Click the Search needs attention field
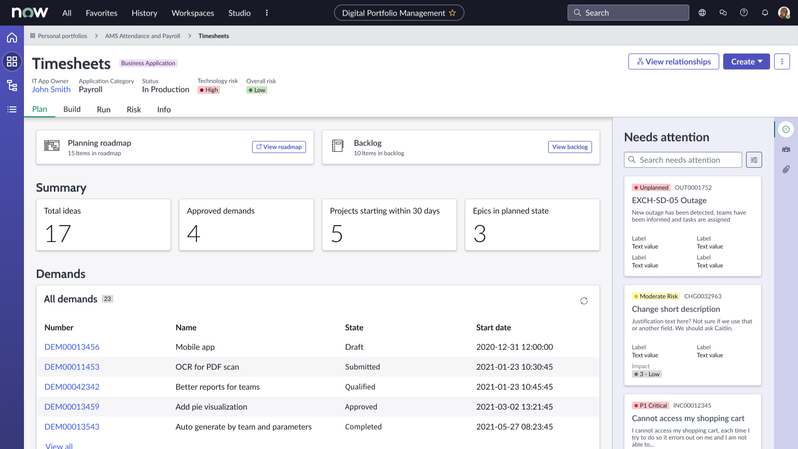 tap(682, 160)
